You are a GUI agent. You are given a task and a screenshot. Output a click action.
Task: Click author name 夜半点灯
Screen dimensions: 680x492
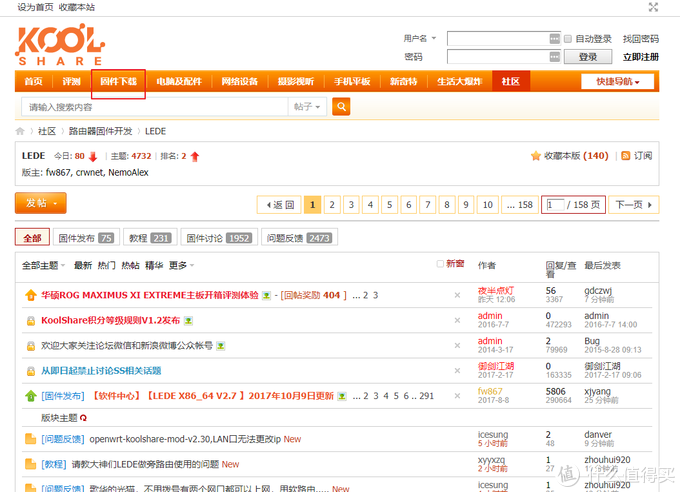point(496,291)
